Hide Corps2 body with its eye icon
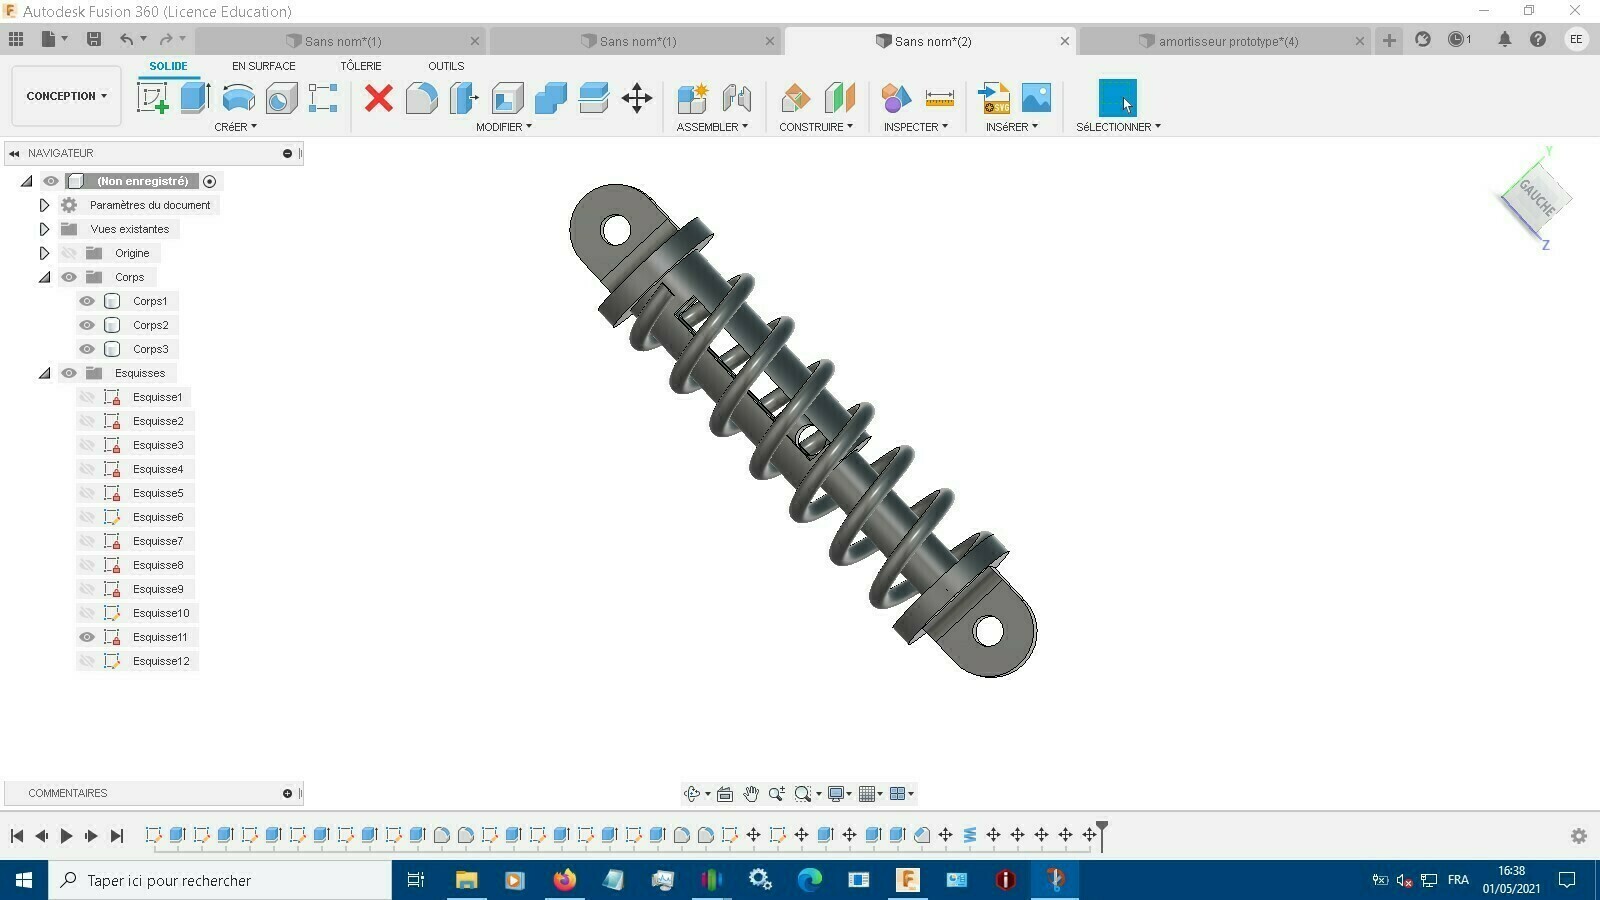 coord(87,325)
